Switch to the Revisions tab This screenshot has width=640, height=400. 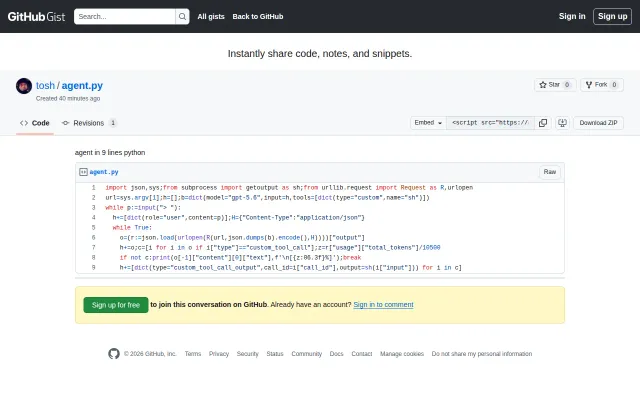click(x=89, y=123)
